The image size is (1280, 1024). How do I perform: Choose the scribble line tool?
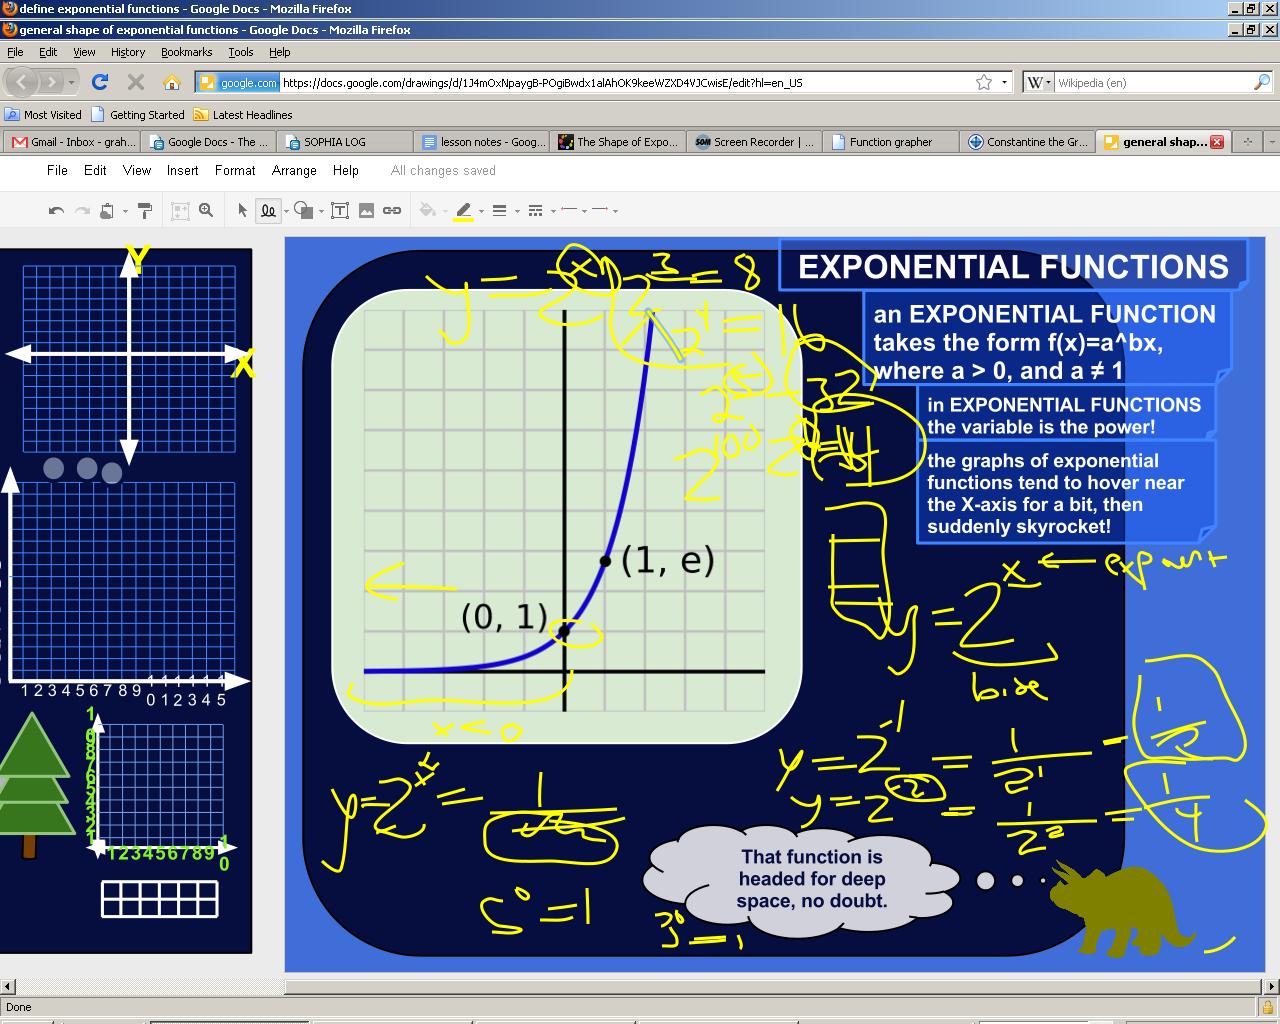pos(266,211)
